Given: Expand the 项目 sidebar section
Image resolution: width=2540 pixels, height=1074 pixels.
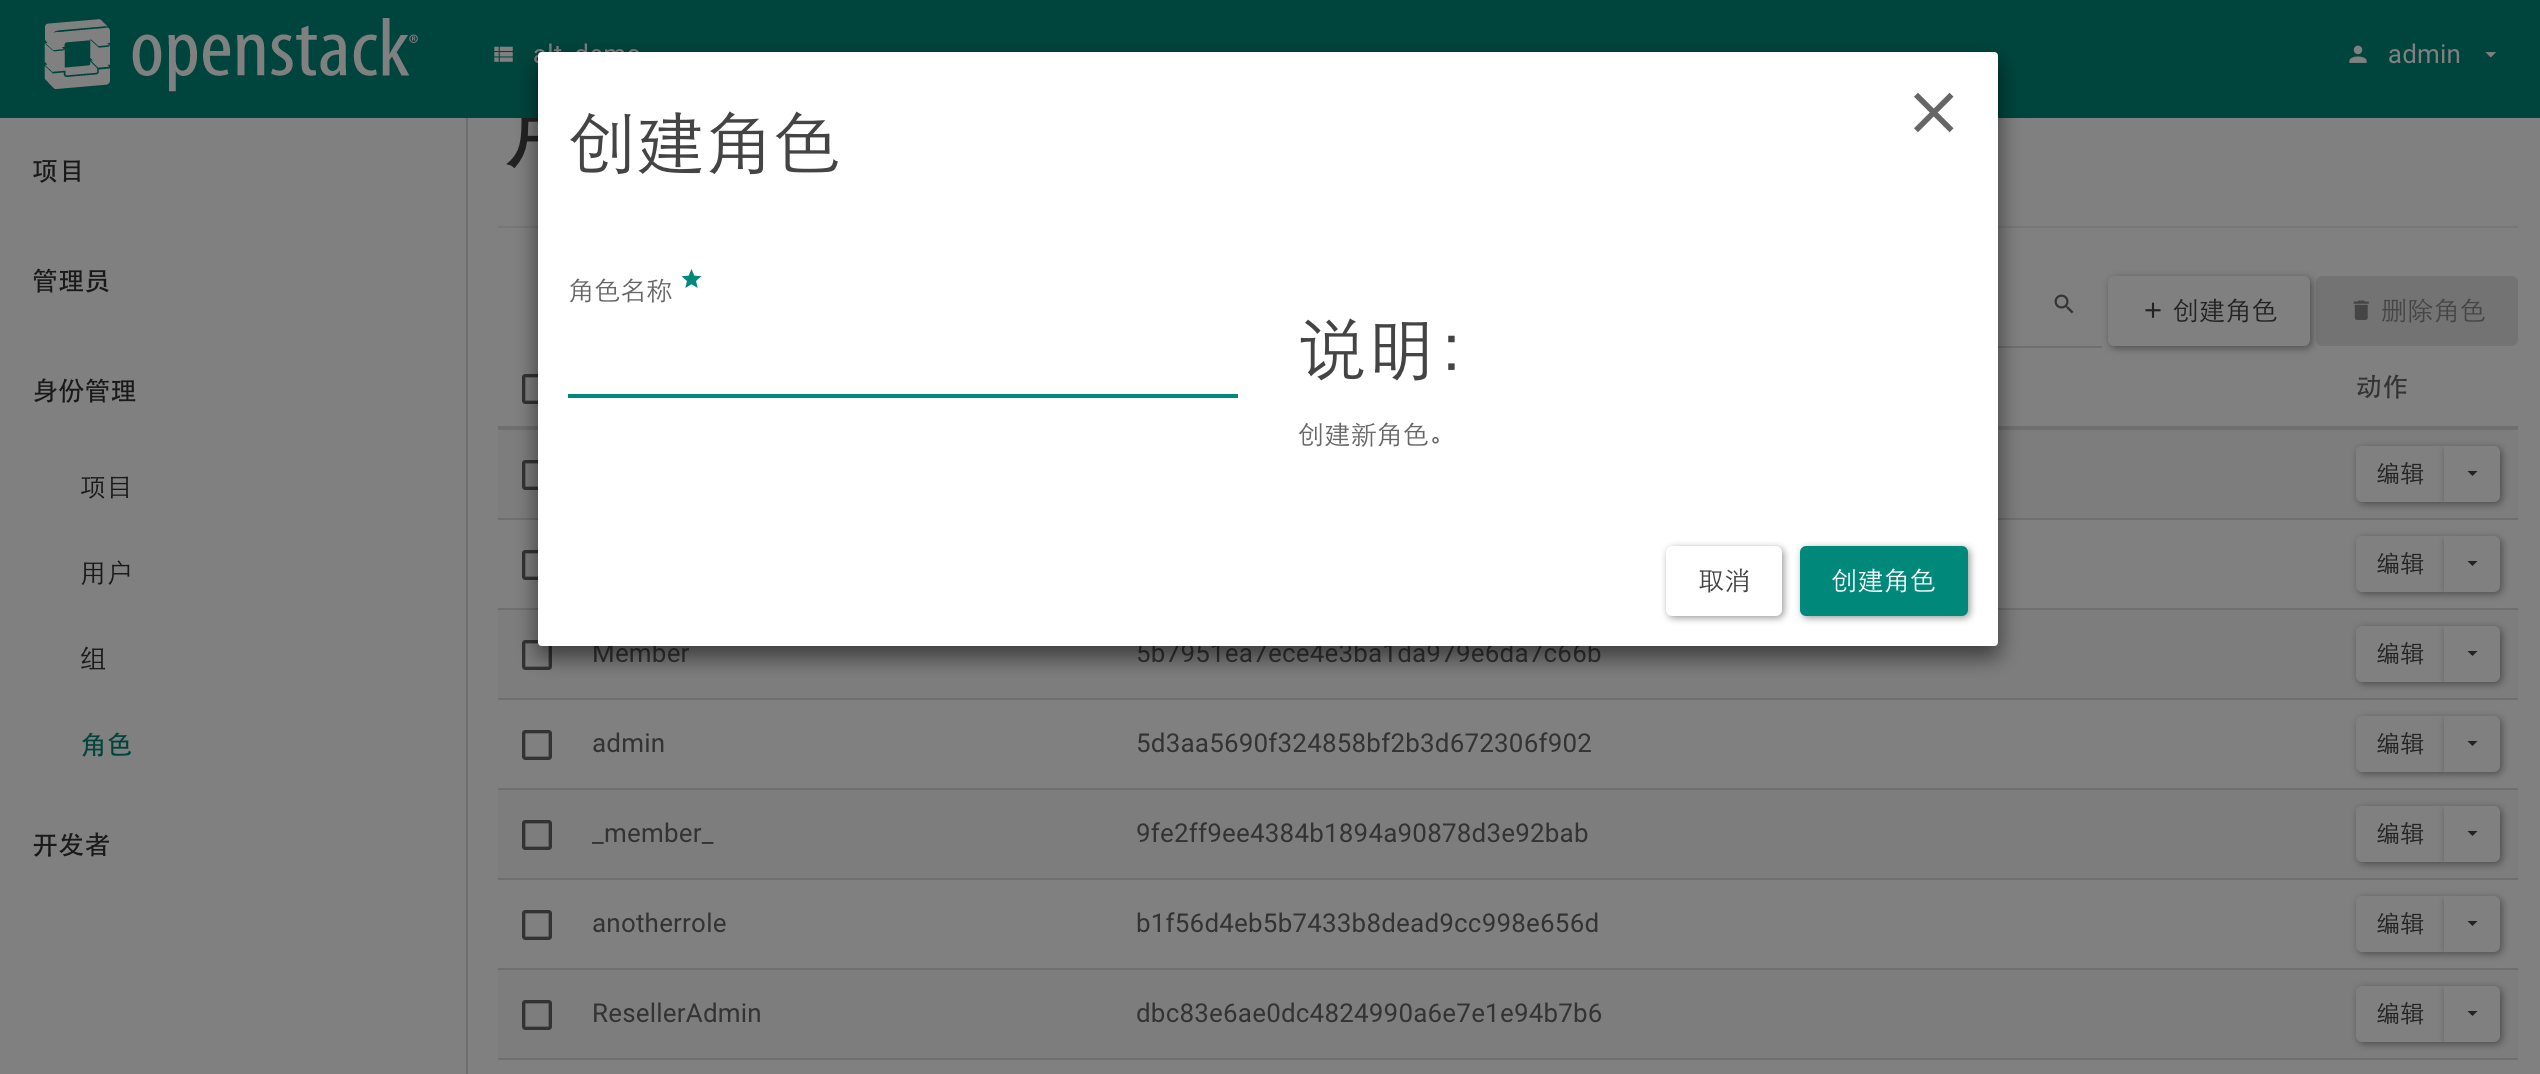Looking at the screenshot, I should click(57, 171).
